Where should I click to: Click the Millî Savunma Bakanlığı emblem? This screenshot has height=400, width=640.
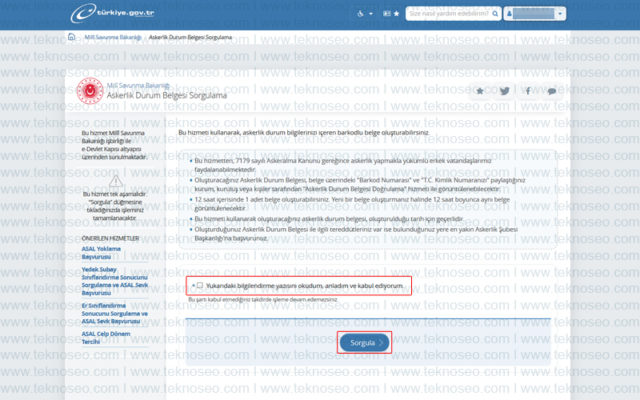click(90, 91)
